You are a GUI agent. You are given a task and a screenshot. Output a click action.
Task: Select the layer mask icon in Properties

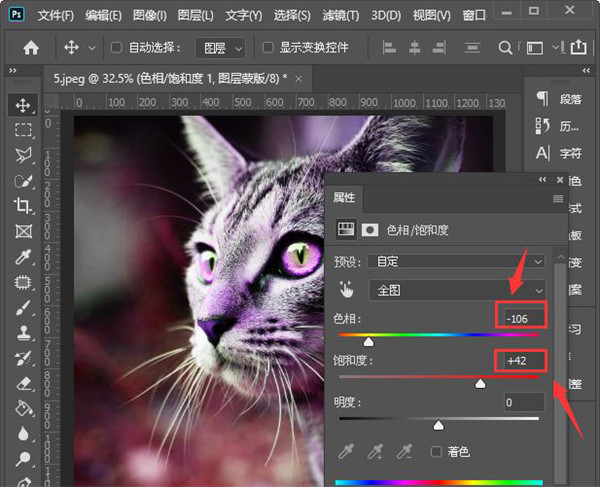[x=370, y=230]
